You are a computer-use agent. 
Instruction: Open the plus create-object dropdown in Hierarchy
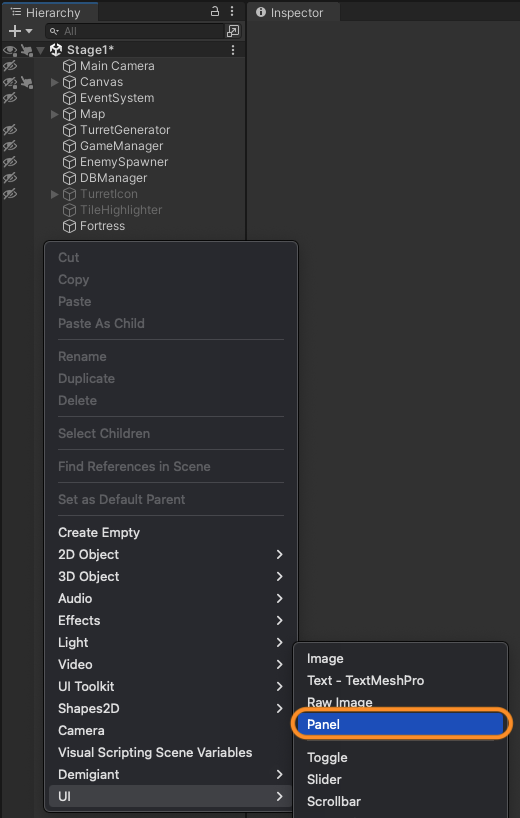point(20,31)
